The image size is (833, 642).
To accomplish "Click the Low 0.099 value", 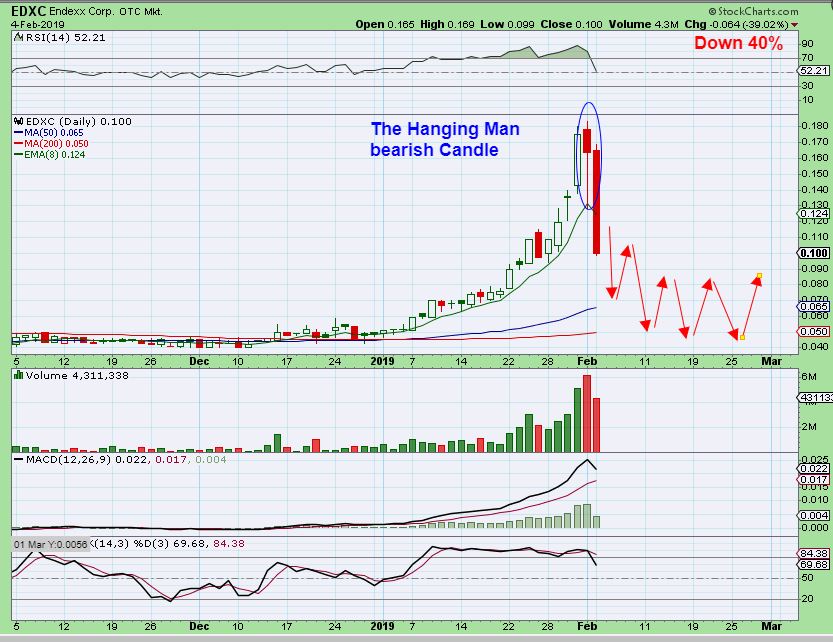I will coord(507,24).
